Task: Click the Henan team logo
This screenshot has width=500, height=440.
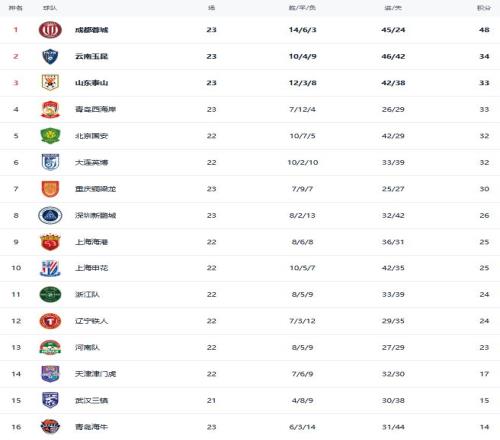Action: coord(50,347)
